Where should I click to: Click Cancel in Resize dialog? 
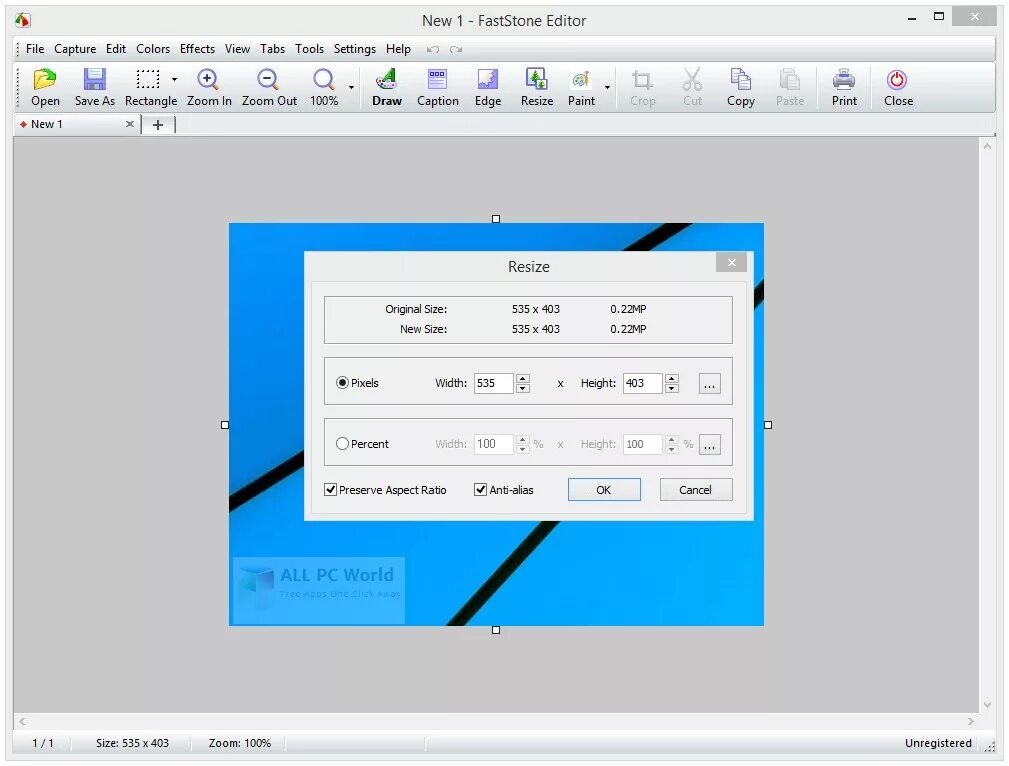(696, 490)
